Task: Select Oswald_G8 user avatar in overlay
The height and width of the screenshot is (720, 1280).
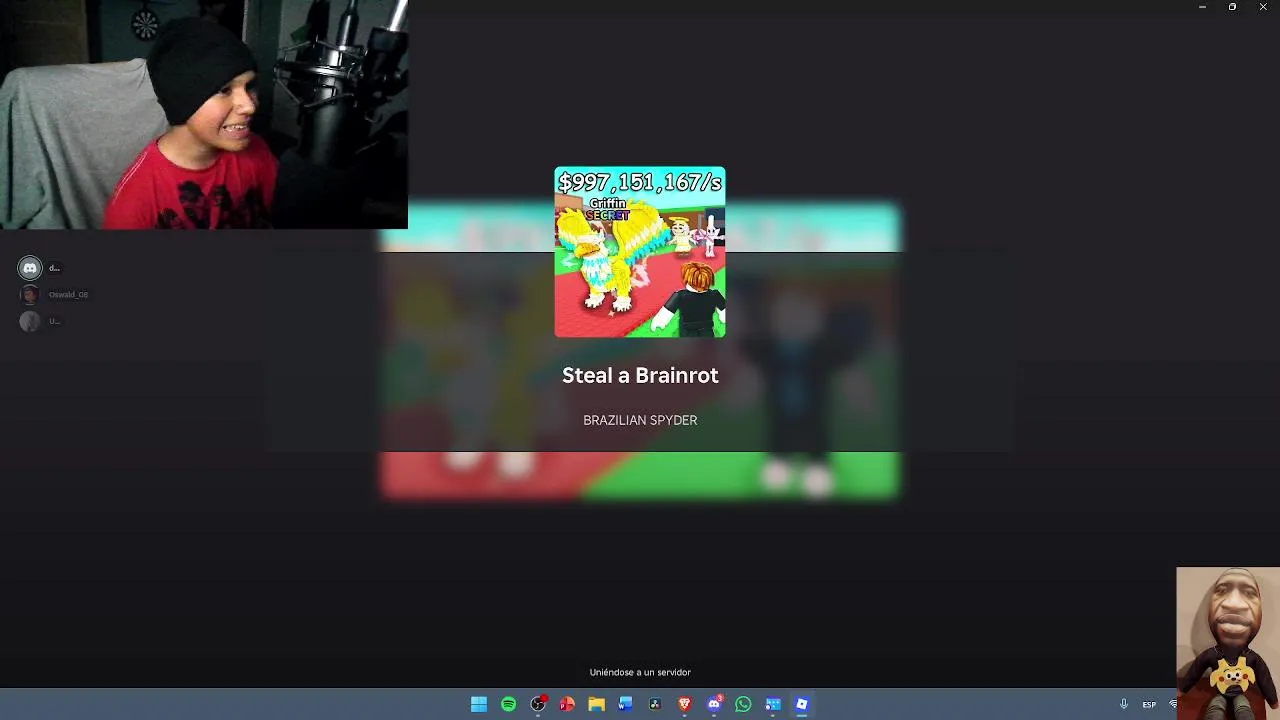Action: click(x=30, y=294)
